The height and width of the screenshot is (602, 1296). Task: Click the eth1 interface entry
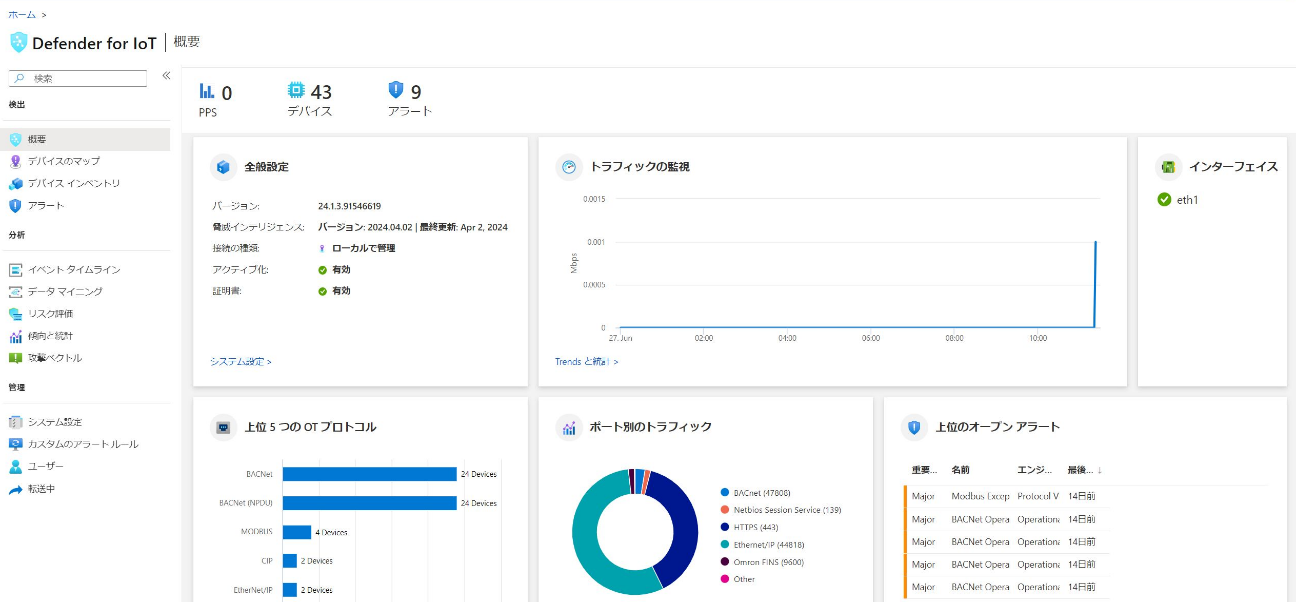[x=1178, y=199]
